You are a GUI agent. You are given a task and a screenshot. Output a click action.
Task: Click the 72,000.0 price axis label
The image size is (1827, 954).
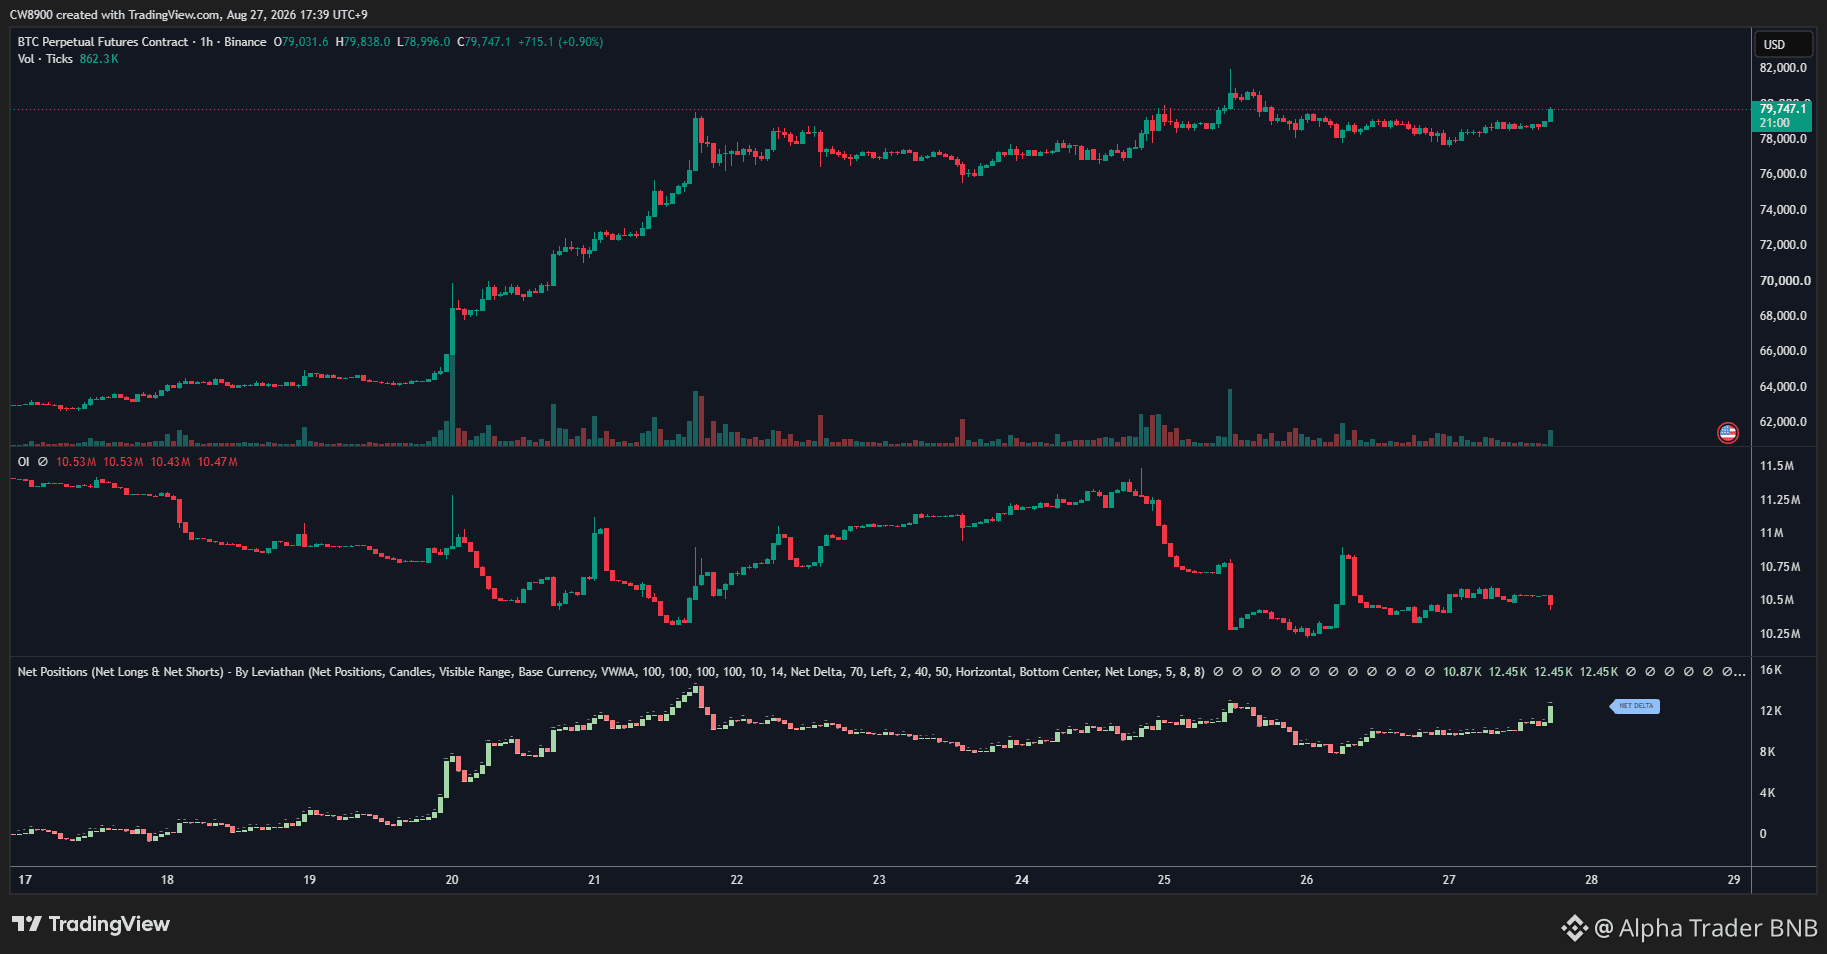pyautogui.click(x=1783, y=245)
